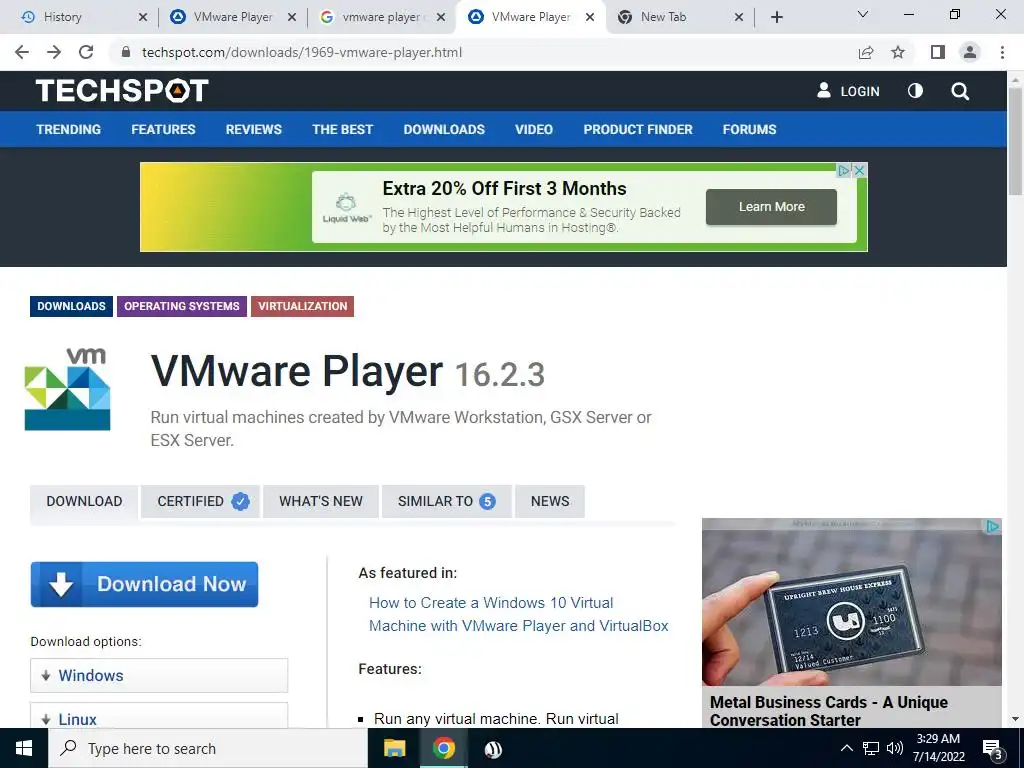
Task: Choose the Linux download option
Action: (x=159, y=716)
